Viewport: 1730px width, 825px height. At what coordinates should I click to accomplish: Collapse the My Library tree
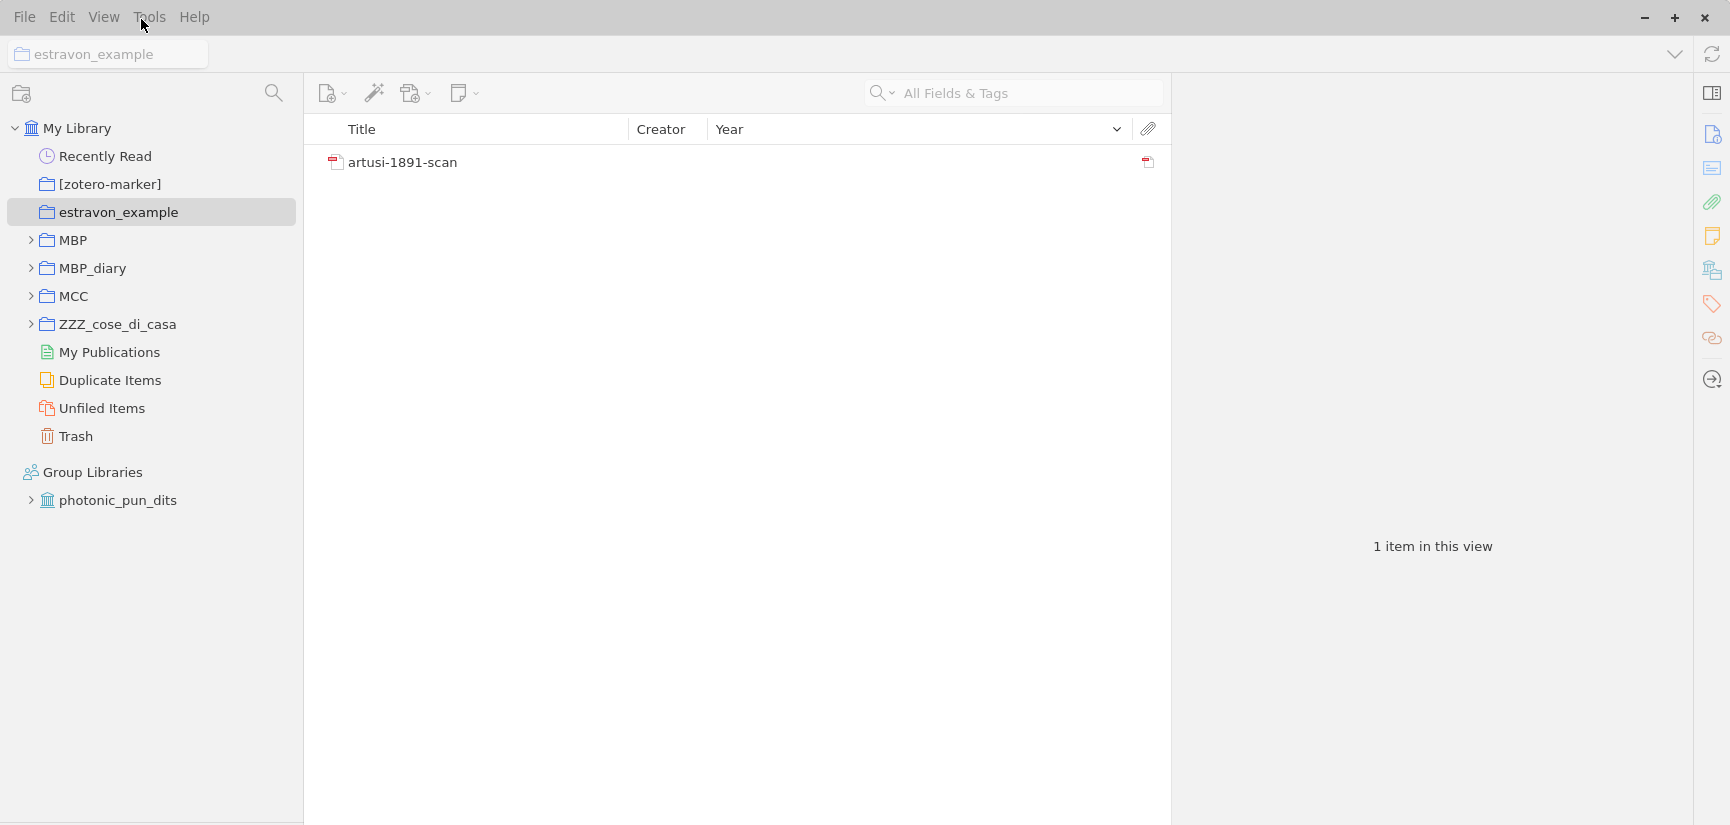[x=15, y=128]
